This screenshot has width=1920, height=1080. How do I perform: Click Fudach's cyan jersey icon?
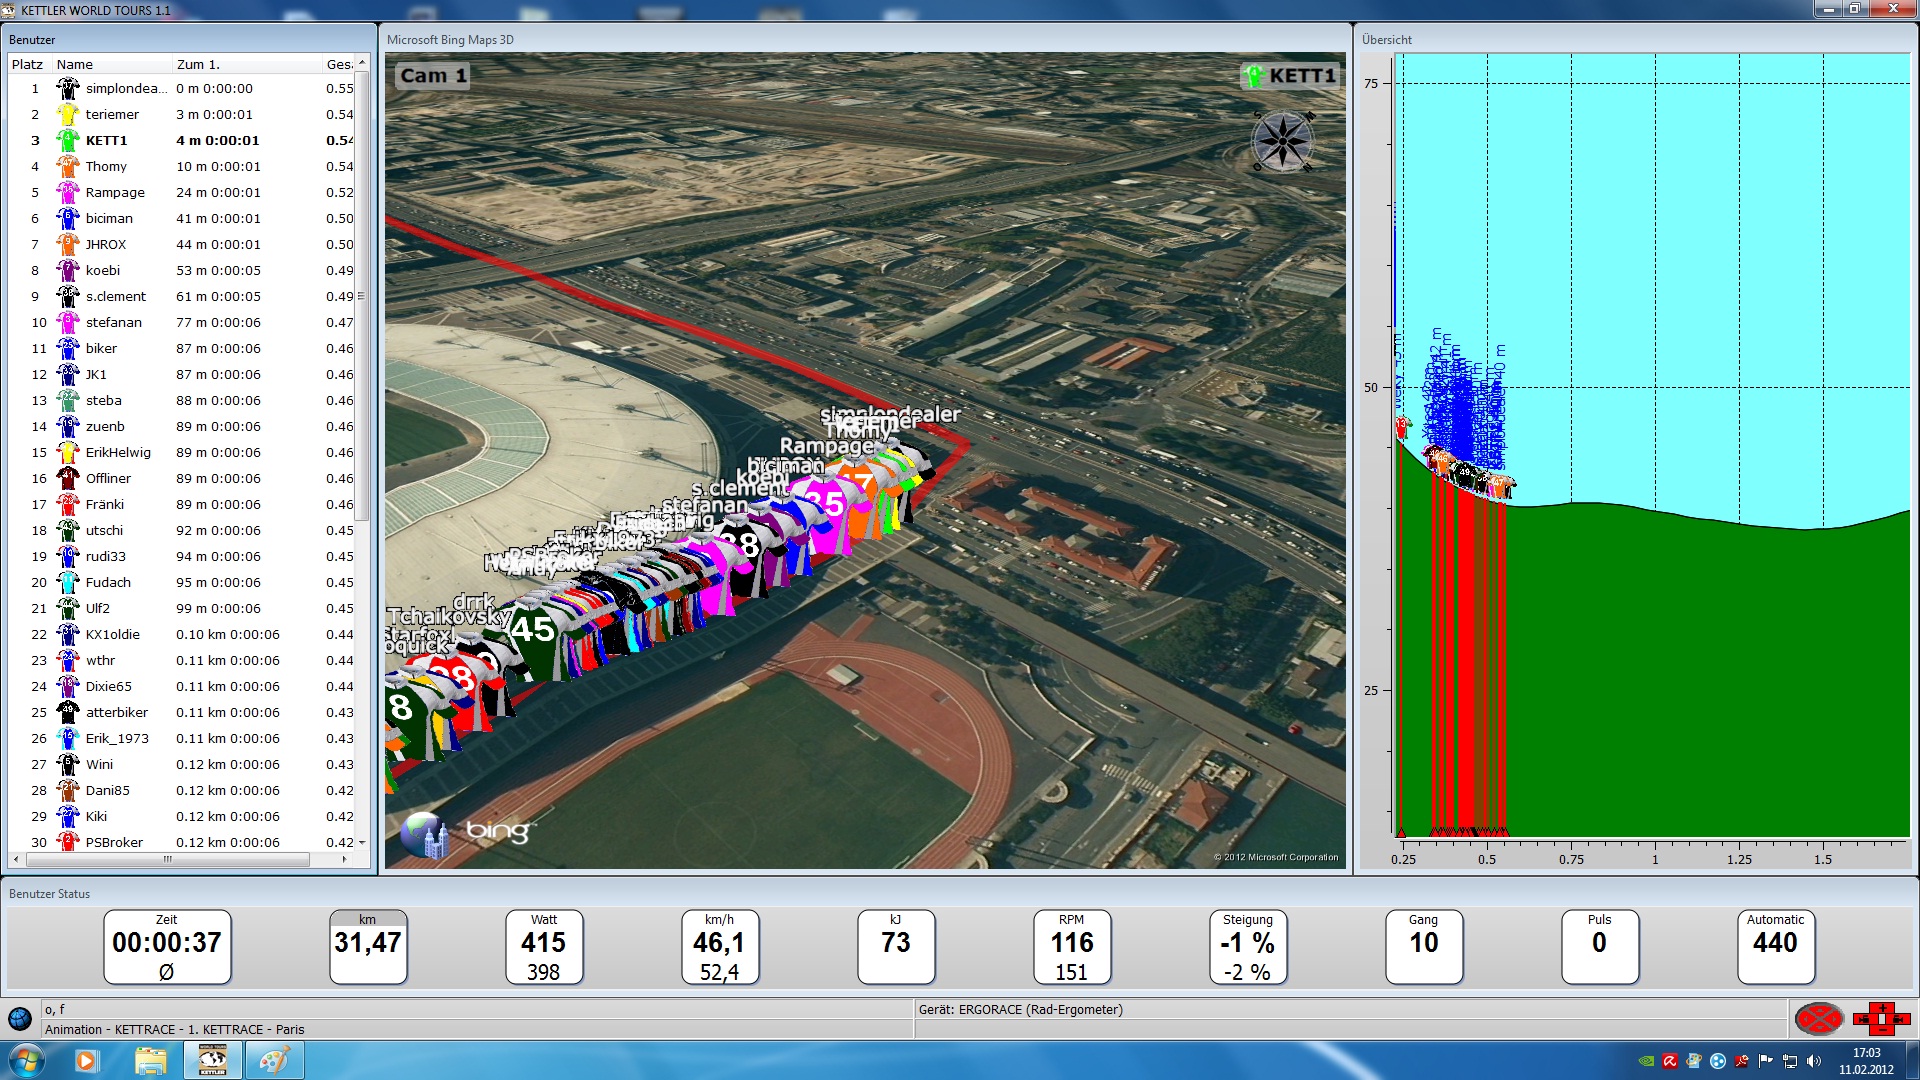coord(68,582)
